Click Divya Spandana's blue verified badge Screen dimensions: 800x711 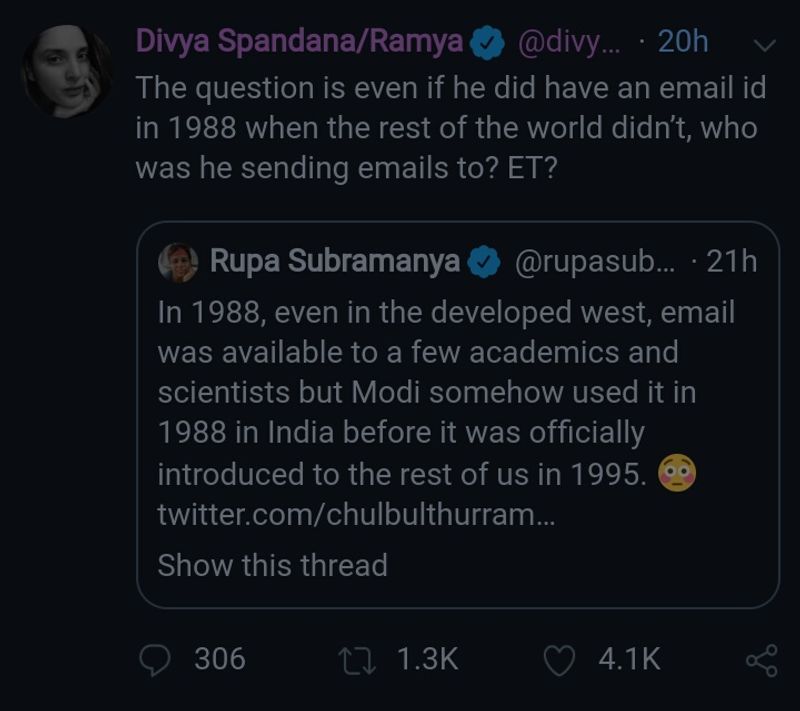[488, 43]
